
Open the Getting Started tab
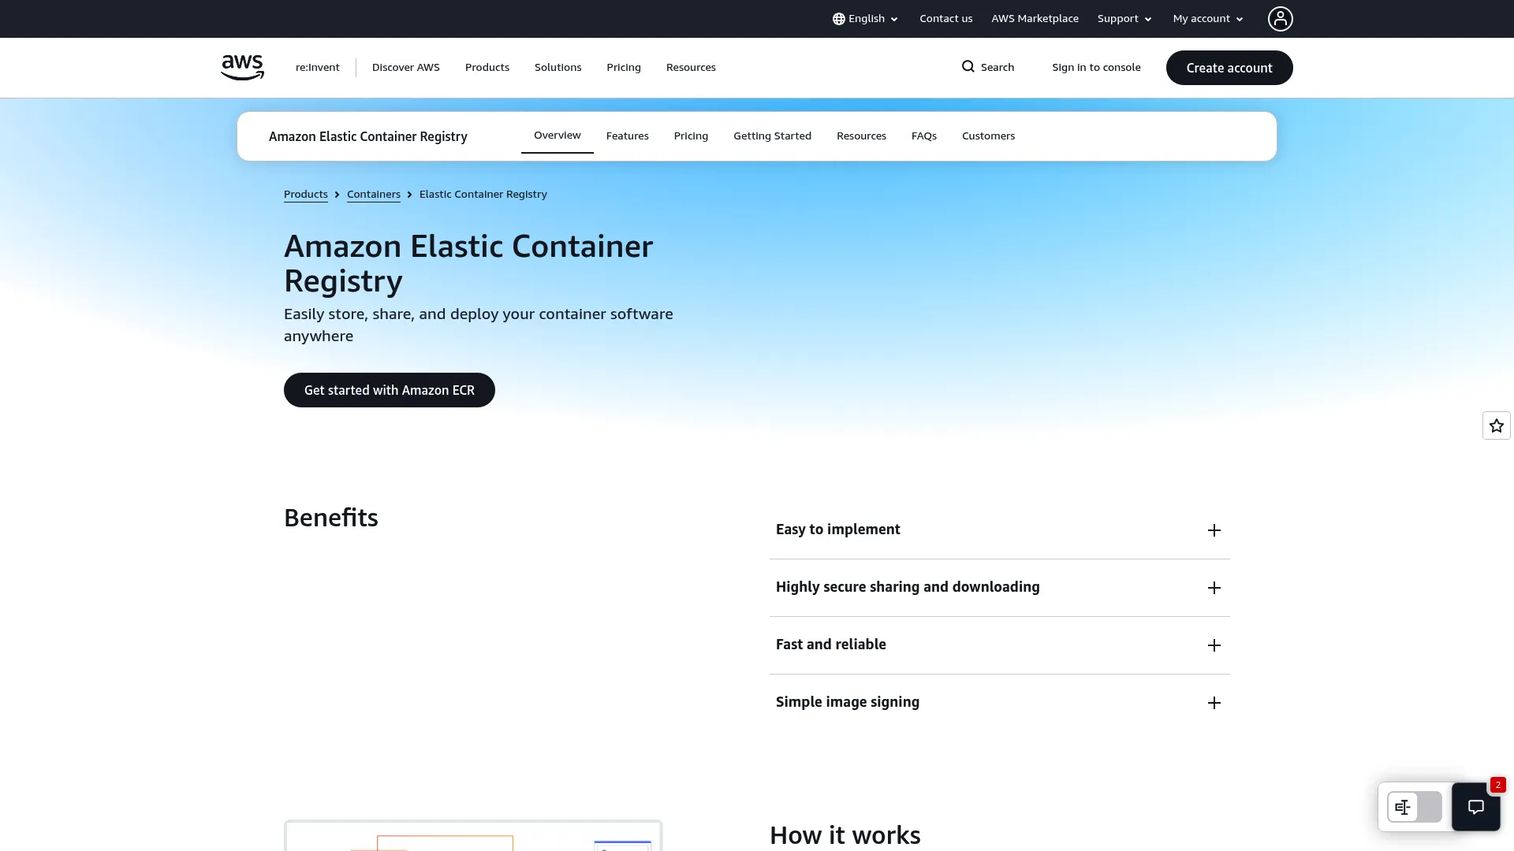(x=772, y=136)
